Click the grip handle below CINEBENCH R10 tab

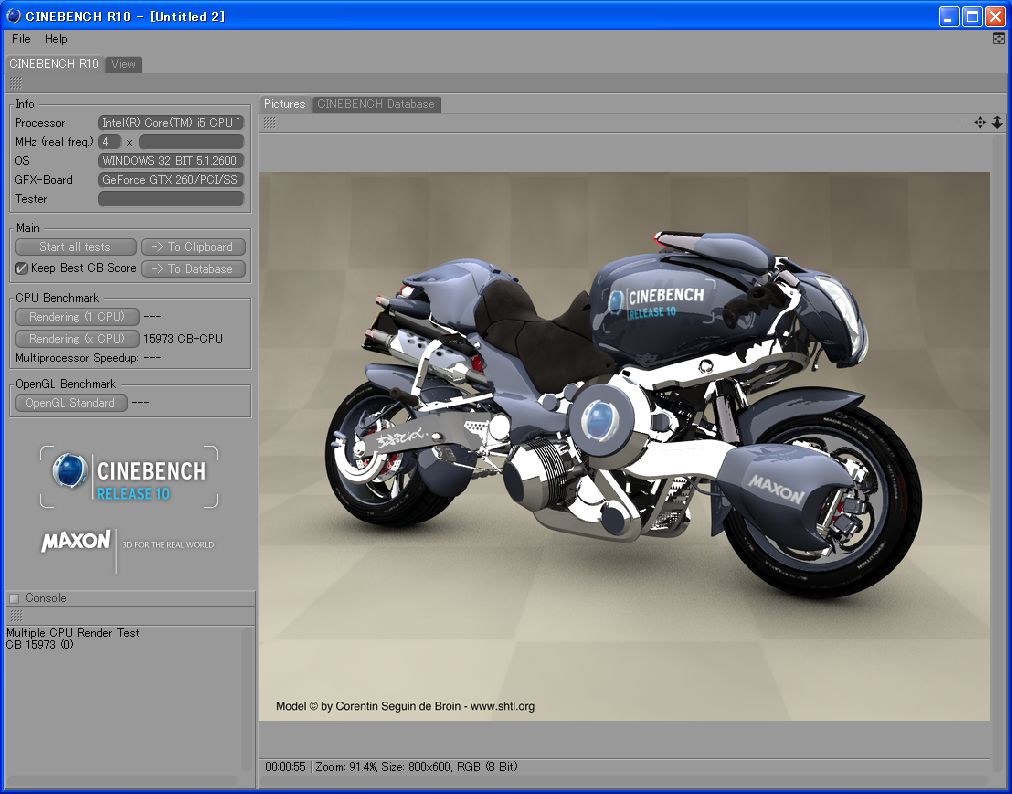pyautogui.click(x=16, y=83)
